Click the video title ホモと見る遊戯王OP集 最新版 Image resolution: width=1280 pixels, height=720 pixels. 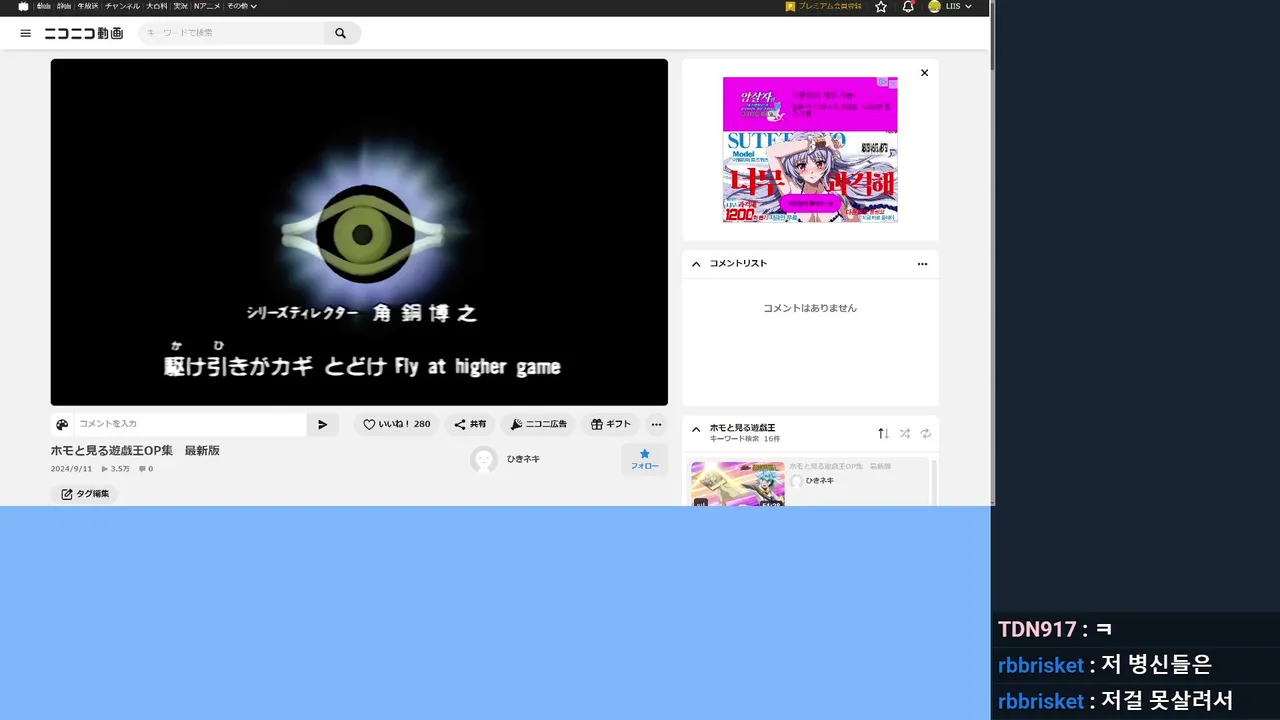135,451
